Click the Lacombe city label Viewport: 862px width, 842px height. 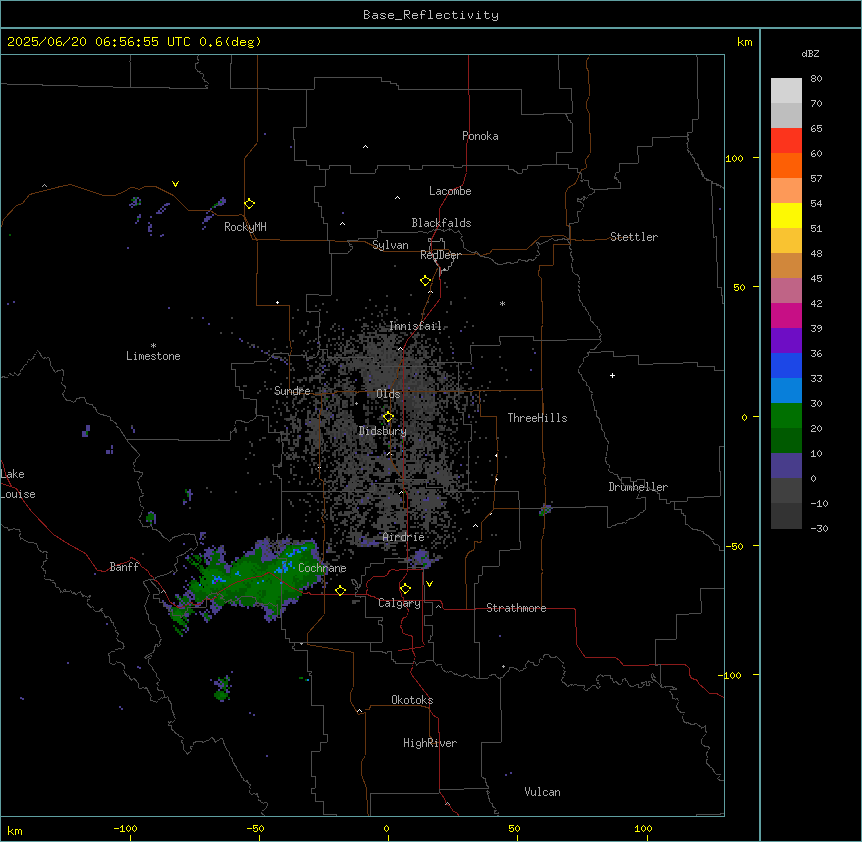tap(450, 191)
